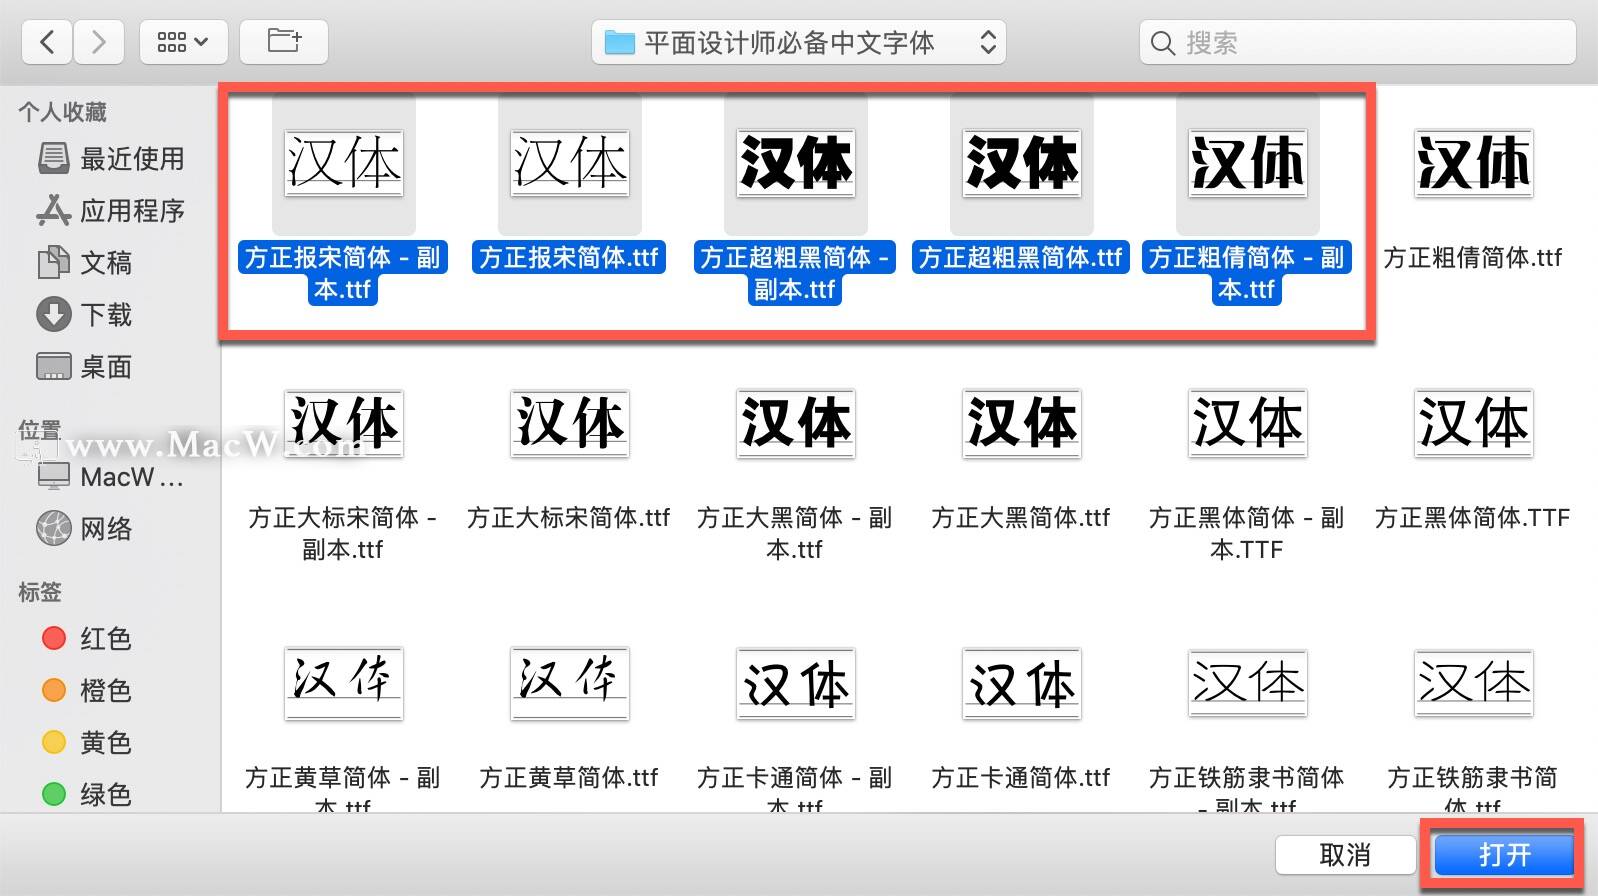
Task: Select the 方正大黑简体 - 副本.ttf font thumbnail
Action: pos(795,423)
